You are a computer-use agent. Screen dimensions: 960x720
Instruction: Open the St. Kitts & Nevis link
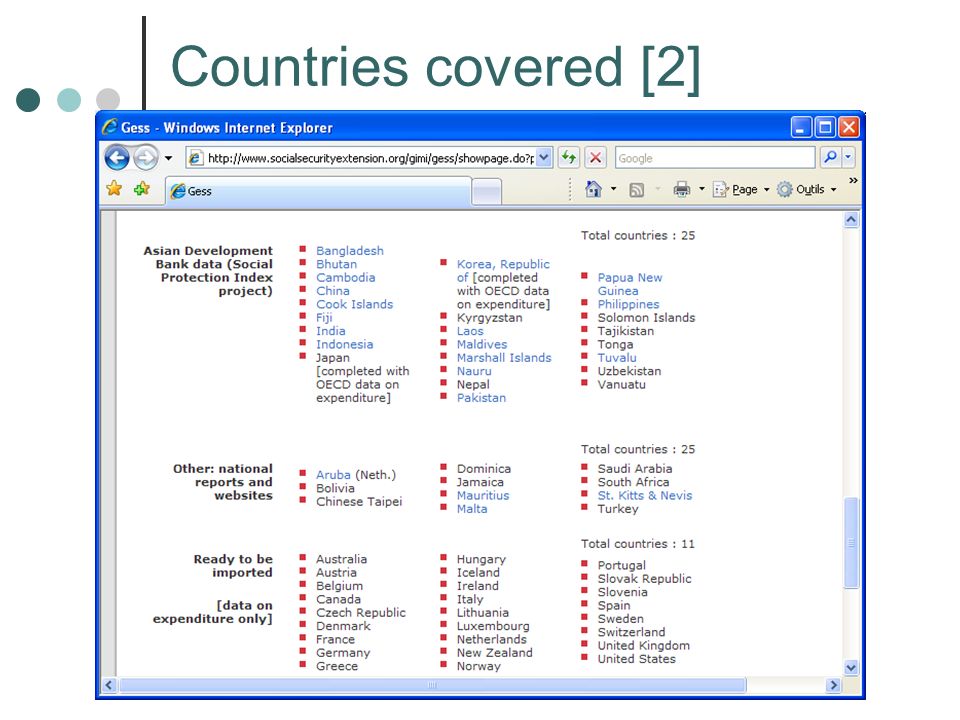pos(645,496)
